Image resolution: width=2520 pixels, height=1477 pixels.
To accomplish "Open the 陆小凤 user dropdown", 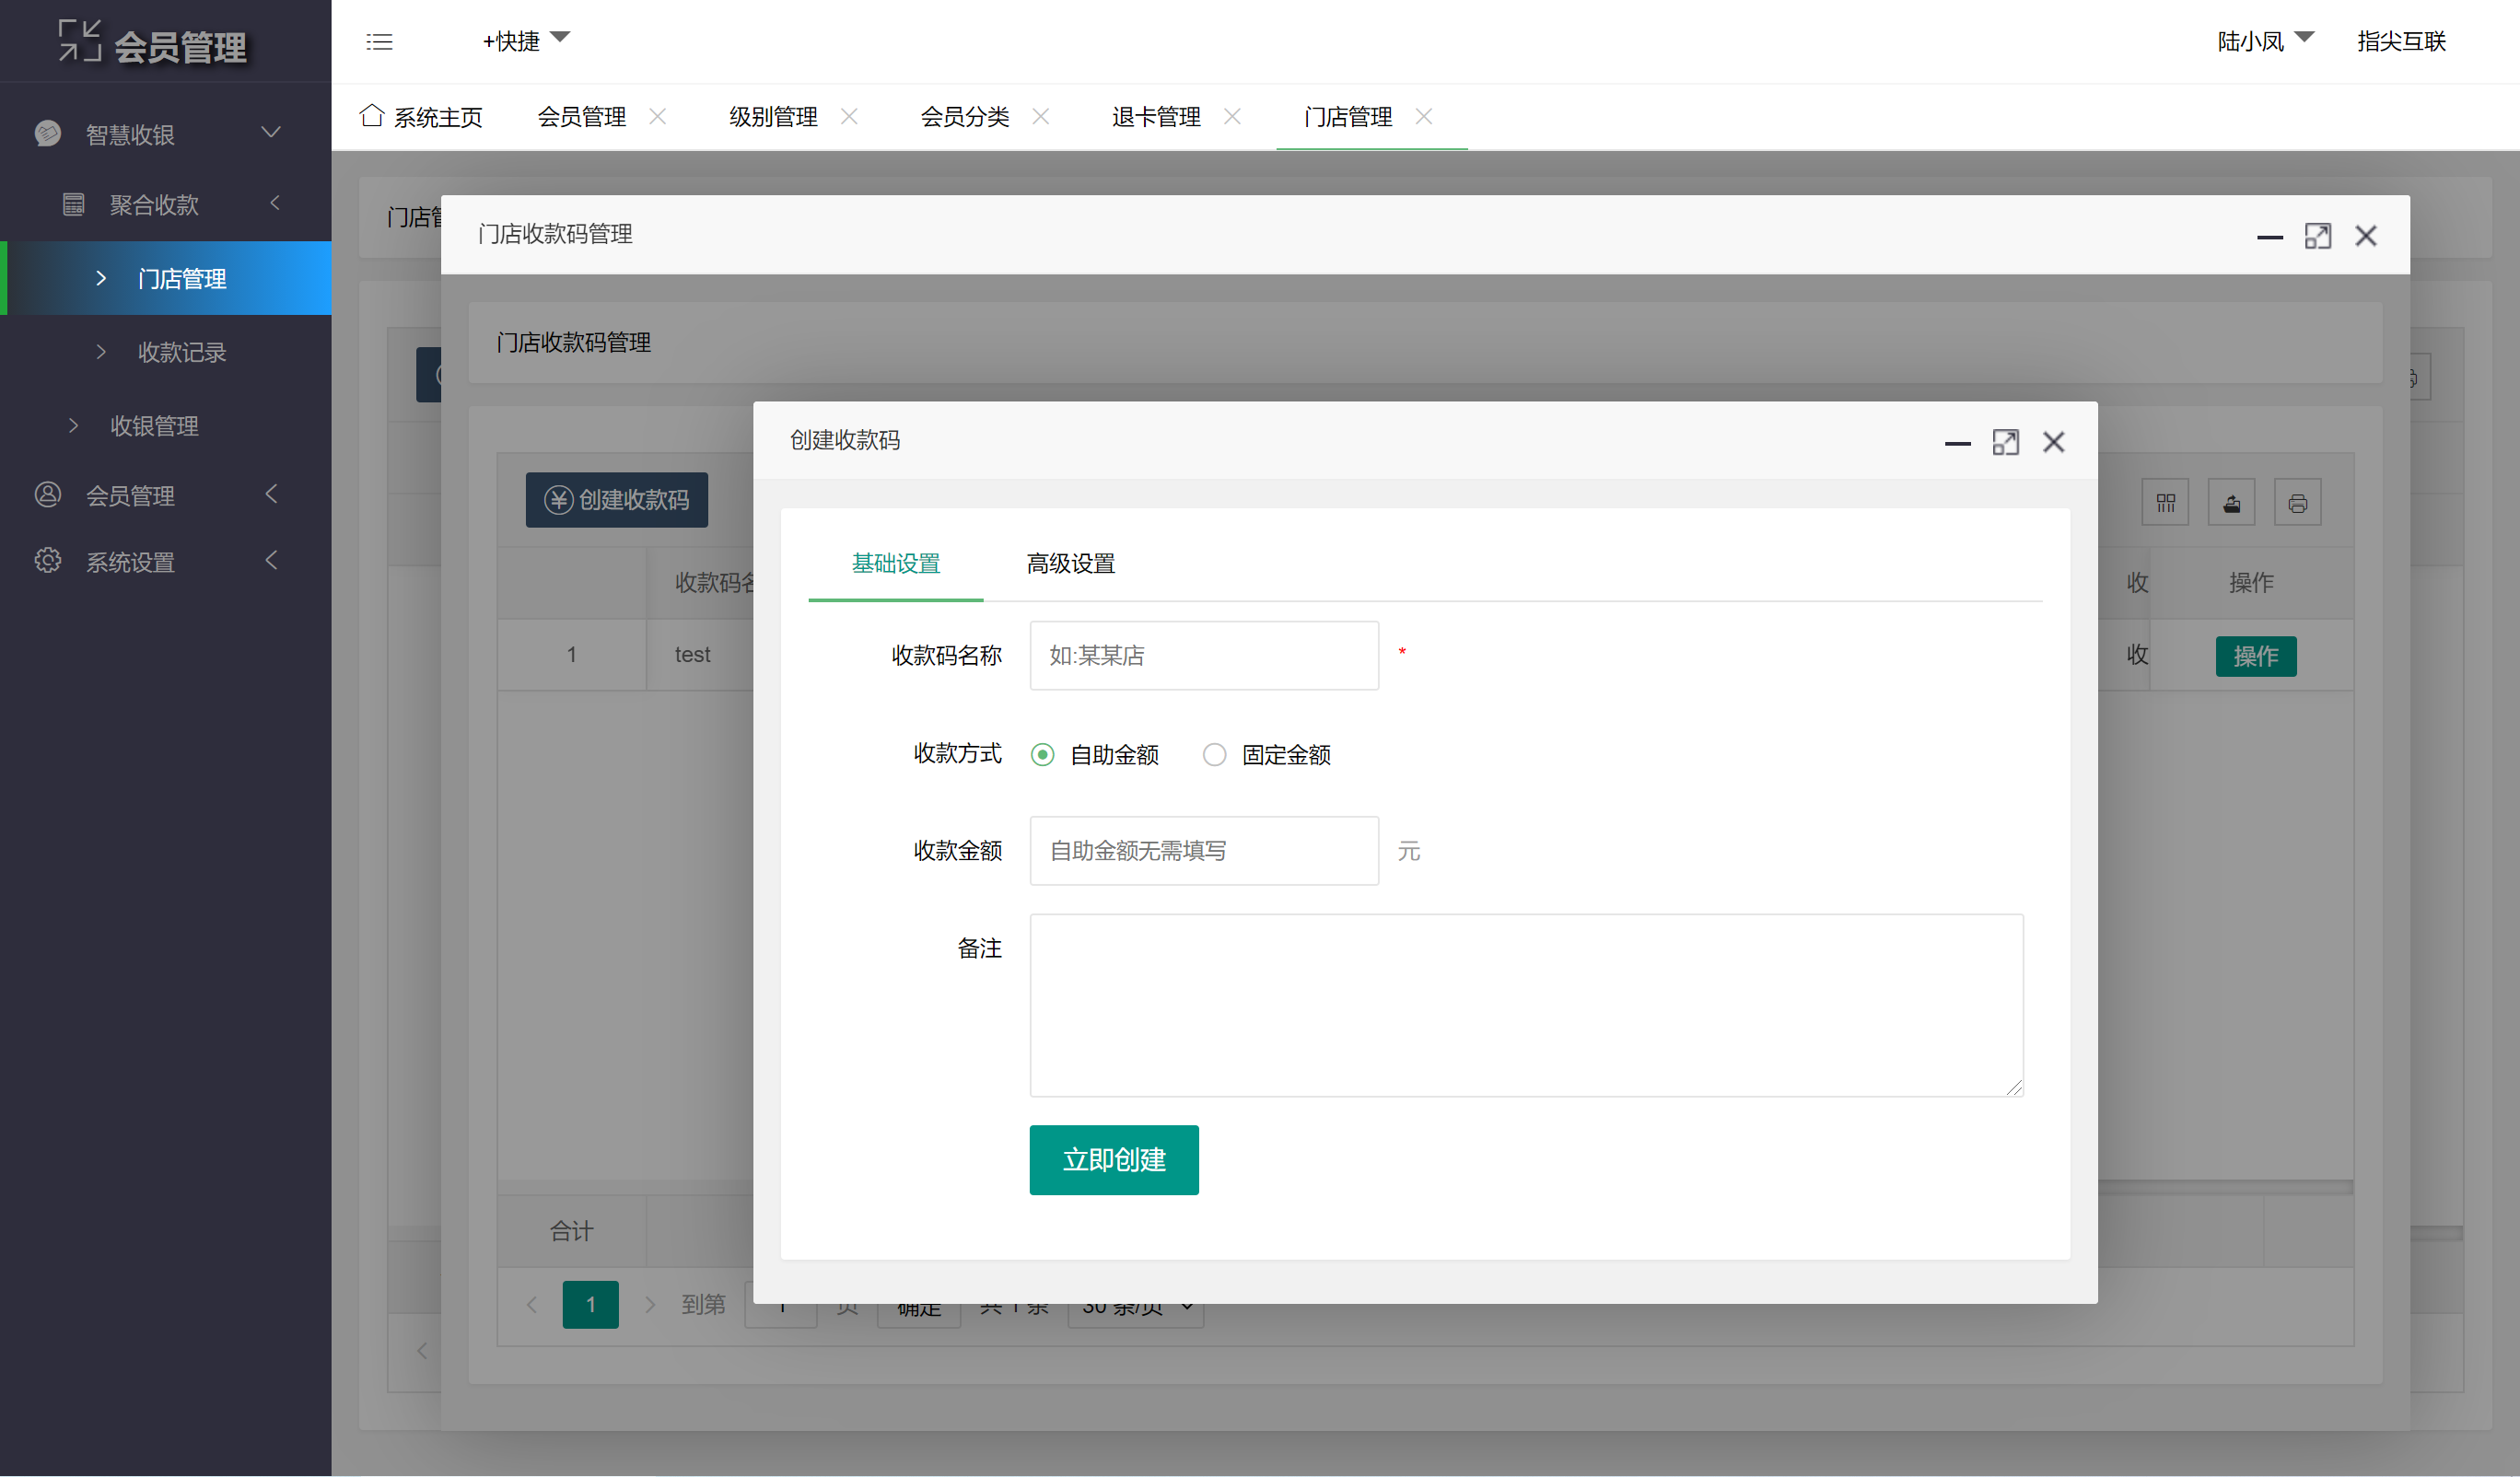I will tap(2265, 41).
